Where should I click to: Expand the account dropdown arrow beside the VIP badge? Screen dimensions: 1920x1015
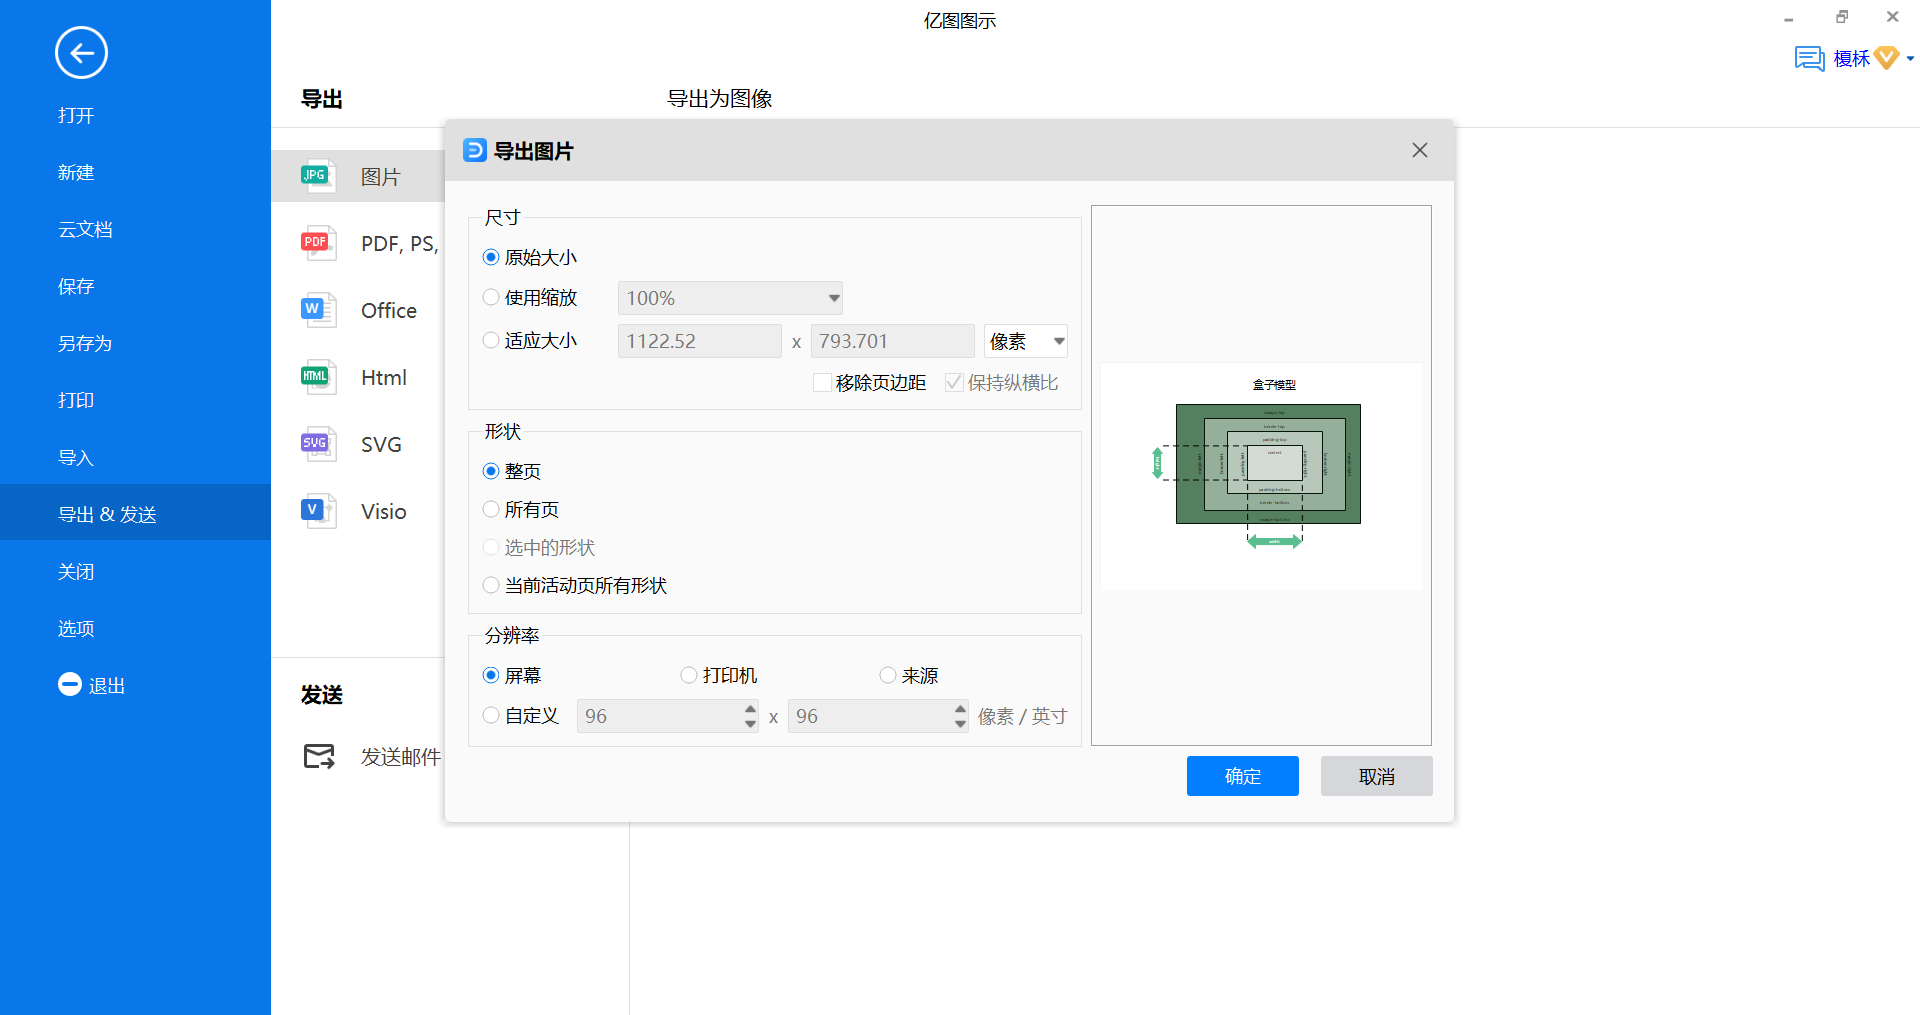coord(1910,59)
